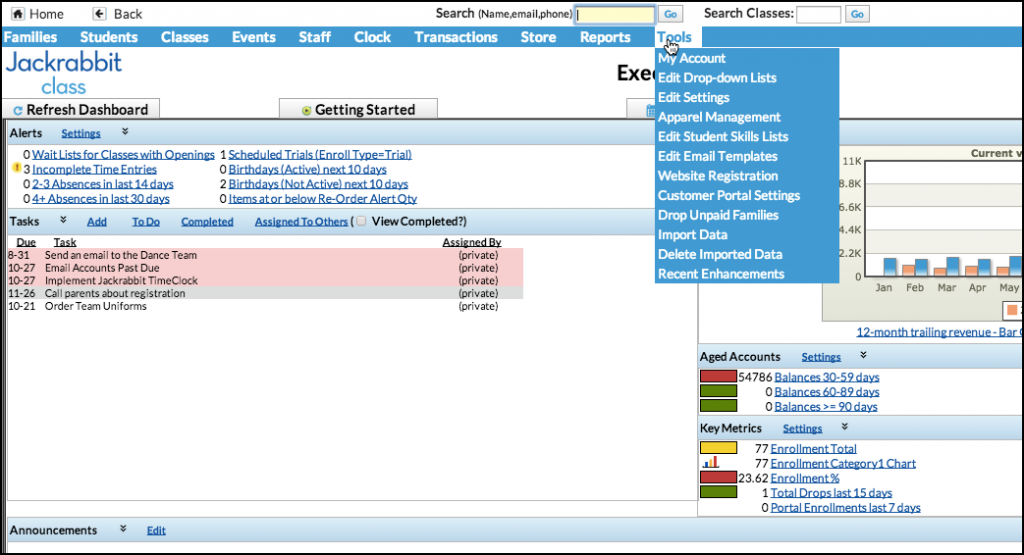The width and height of the screenshot is (1024, 555).
Task: Focus the Name, email, phone search field
Action: (615, 14)
